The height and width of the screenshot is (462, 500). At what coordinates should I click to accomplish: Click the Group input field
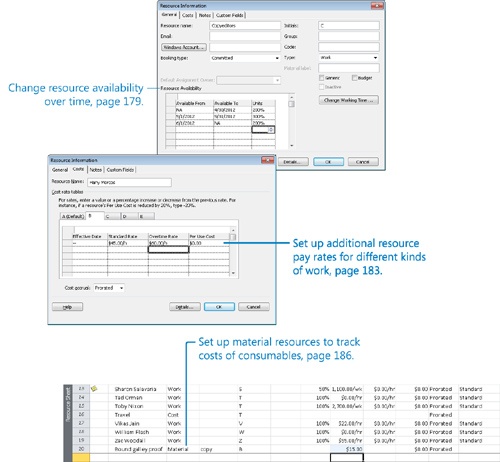[349, 36]
